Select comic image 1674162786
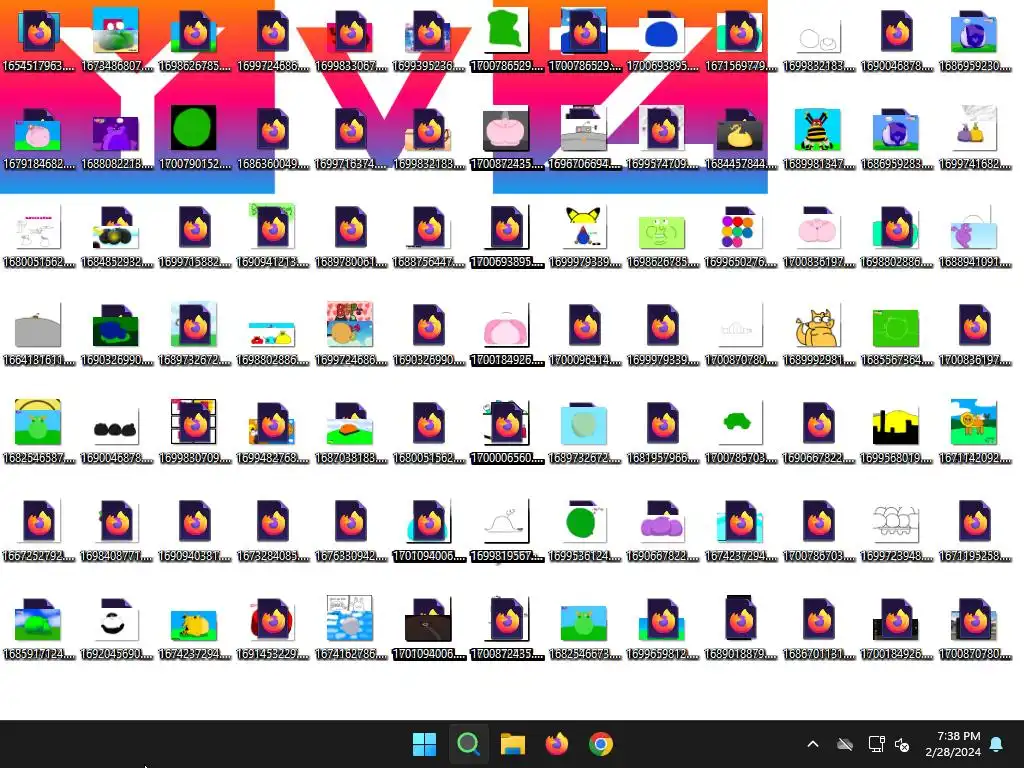This screenshot has height=768, width=1024. 351,628
